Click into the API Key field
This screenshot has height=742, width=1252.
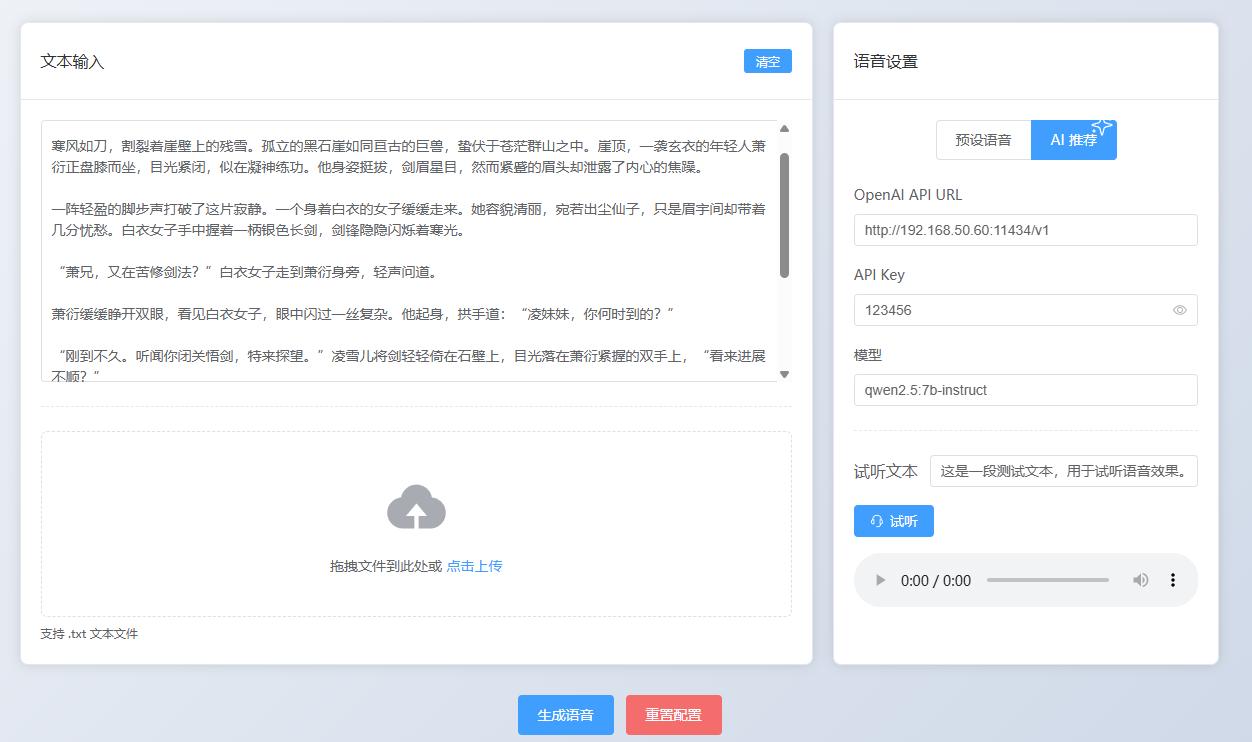click(x=1010, y=310)
